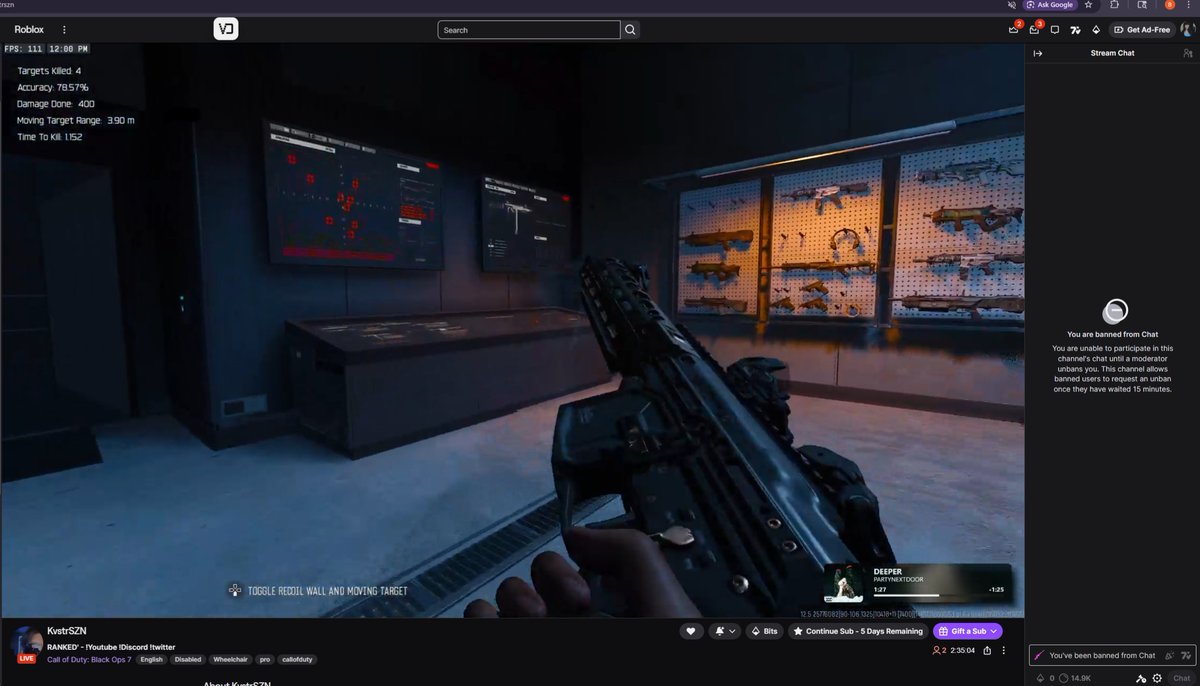Viewport: 1200px width, 686px height.
Task: Click the share stream icon
Action: (988, 651)
